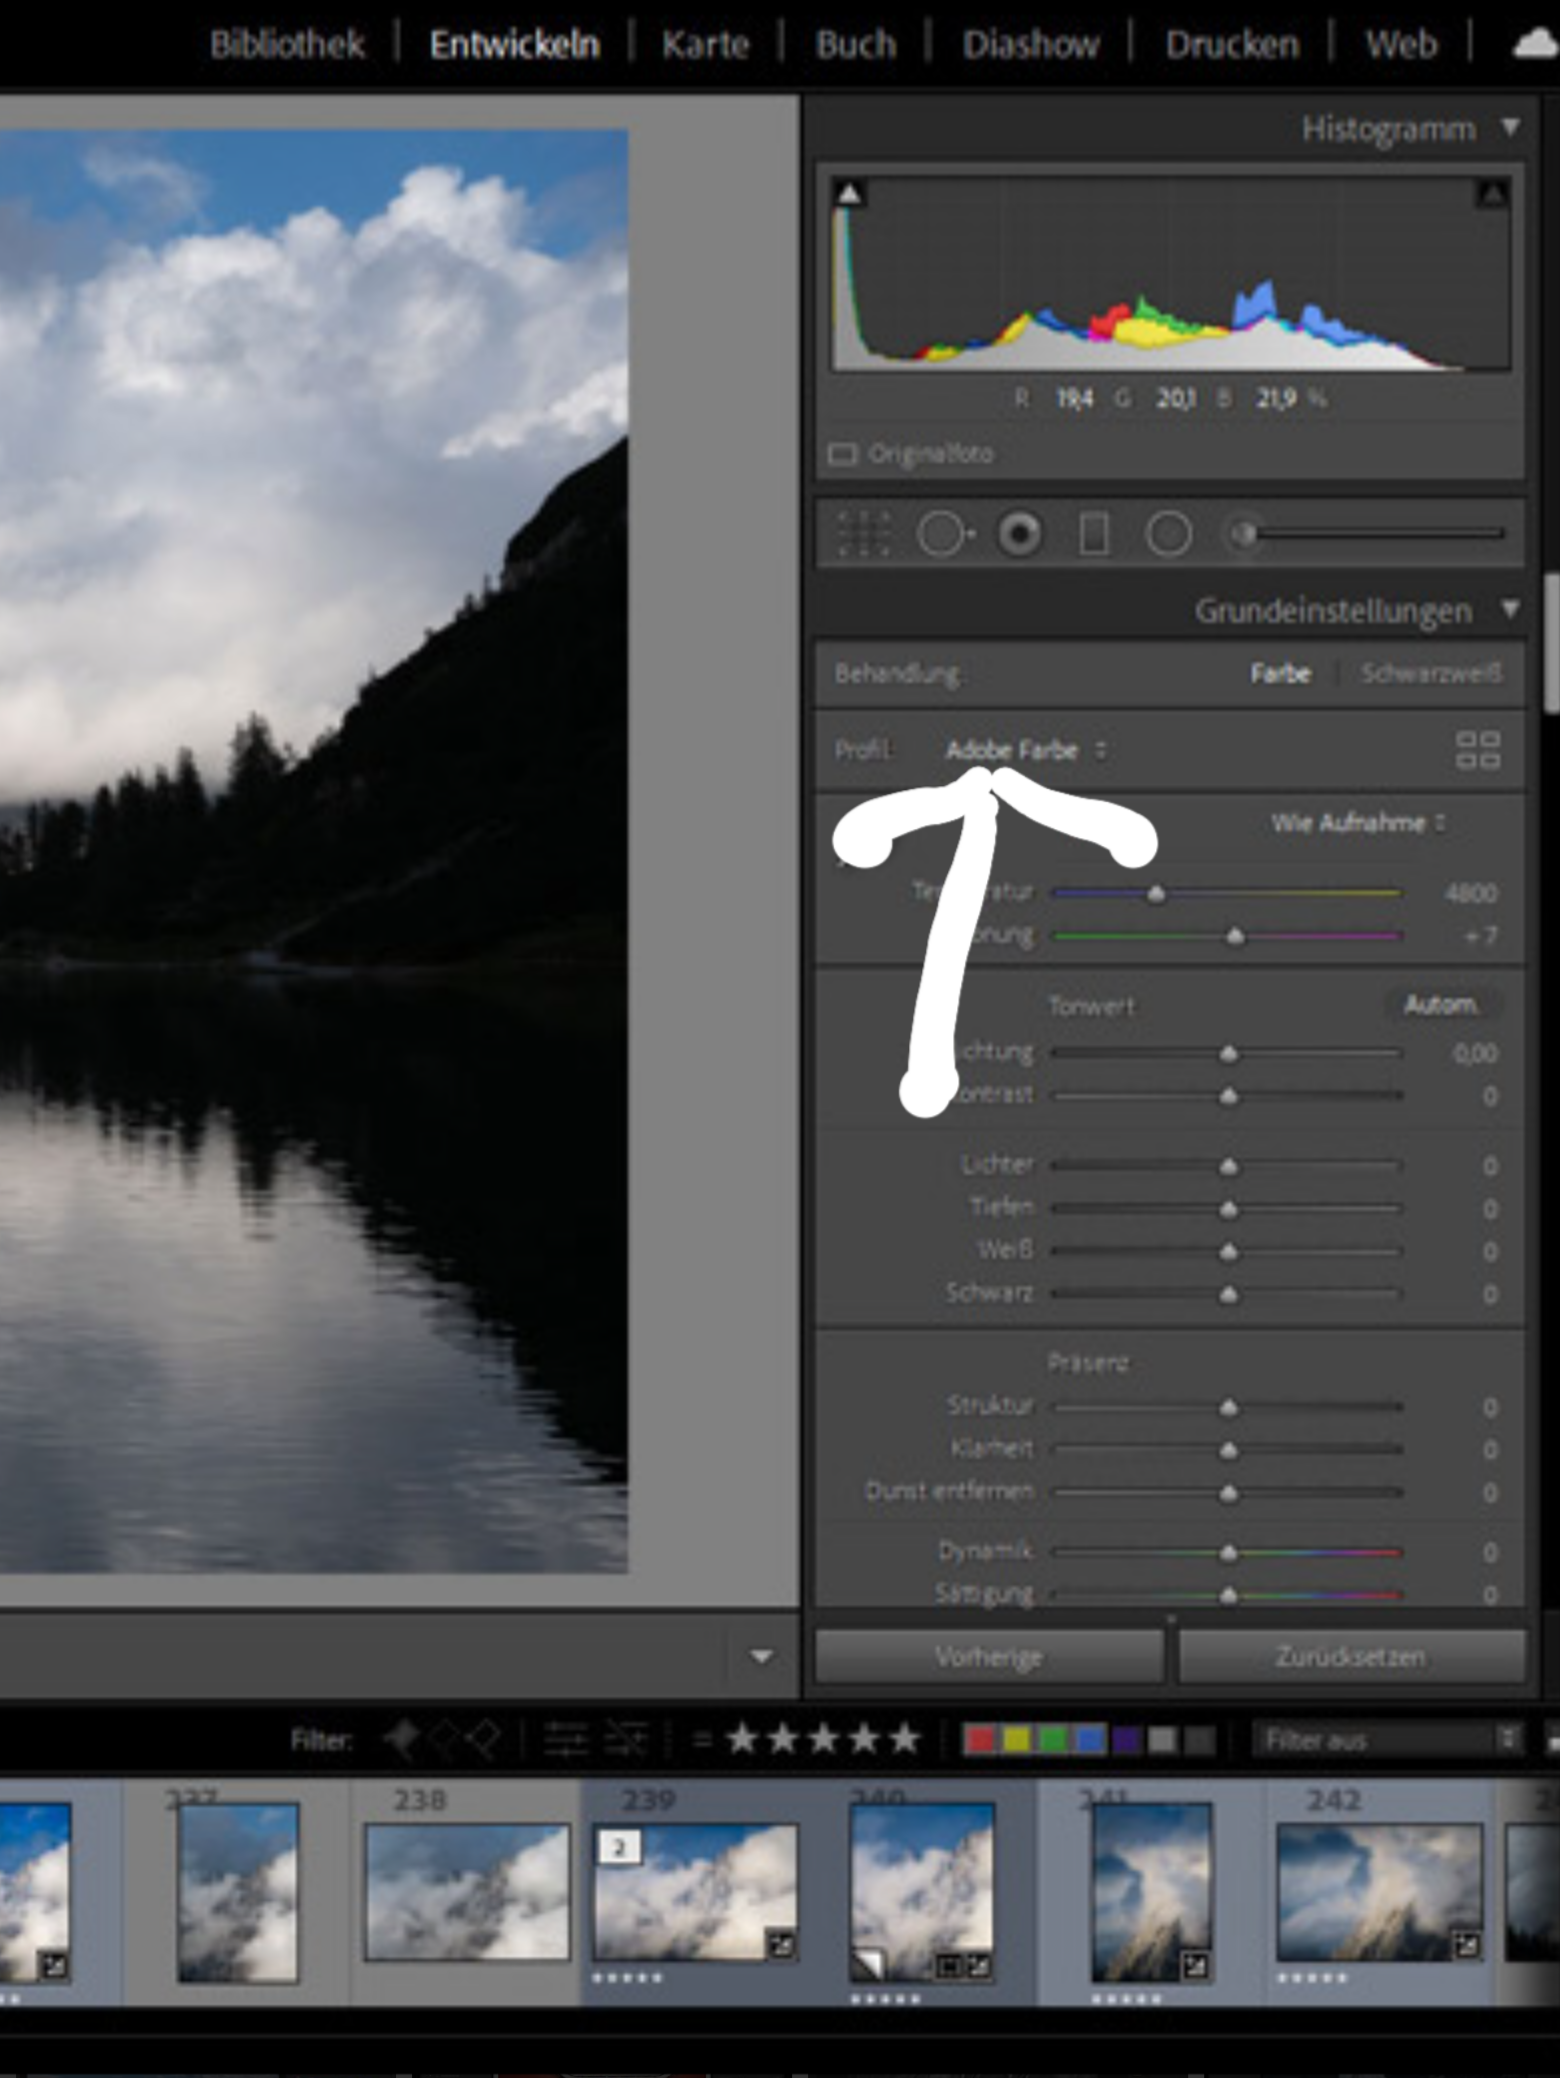The image size is (1560, 2078).
Task: Select the Spot Removal tool
Action: (942, 534)
